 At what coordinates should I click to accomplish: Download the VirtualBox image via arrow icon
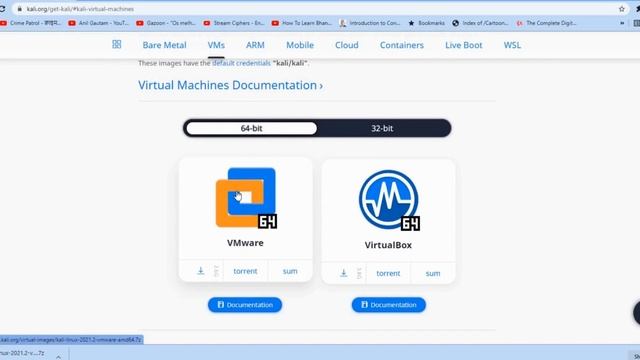(344, 273)
